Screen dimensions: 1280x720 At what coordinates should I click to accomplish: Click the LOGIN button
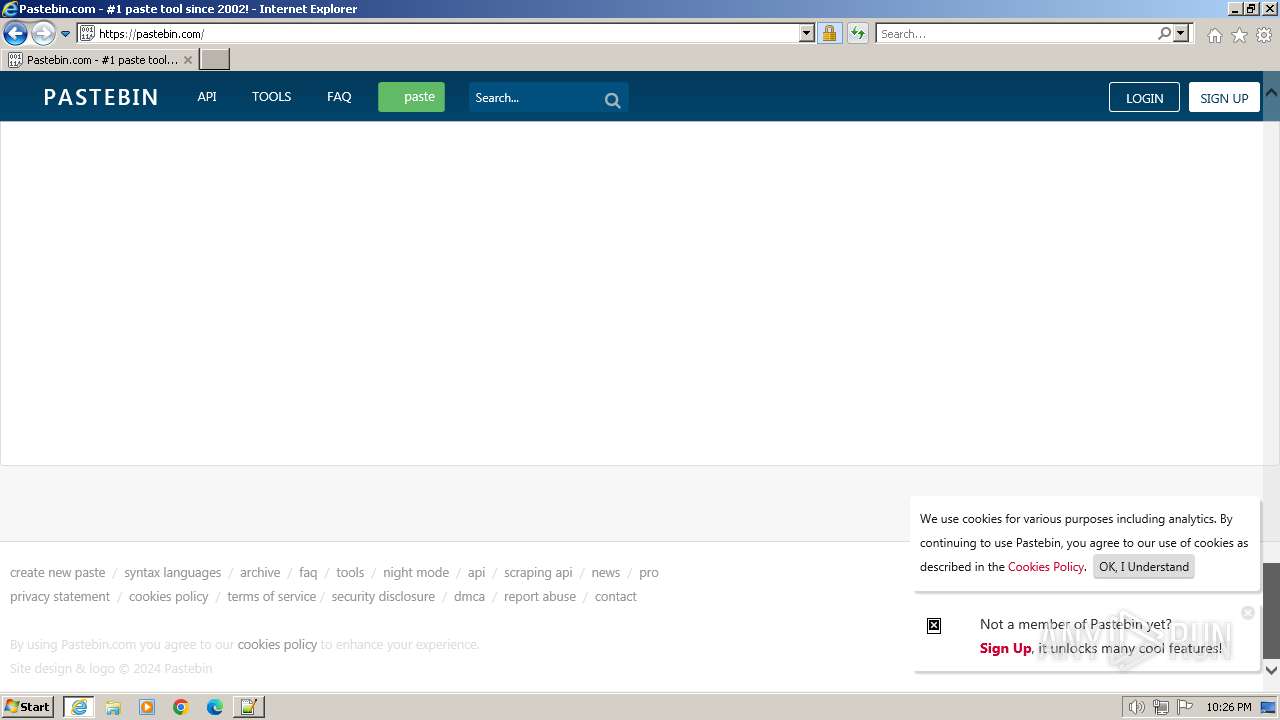[1144, 97]
